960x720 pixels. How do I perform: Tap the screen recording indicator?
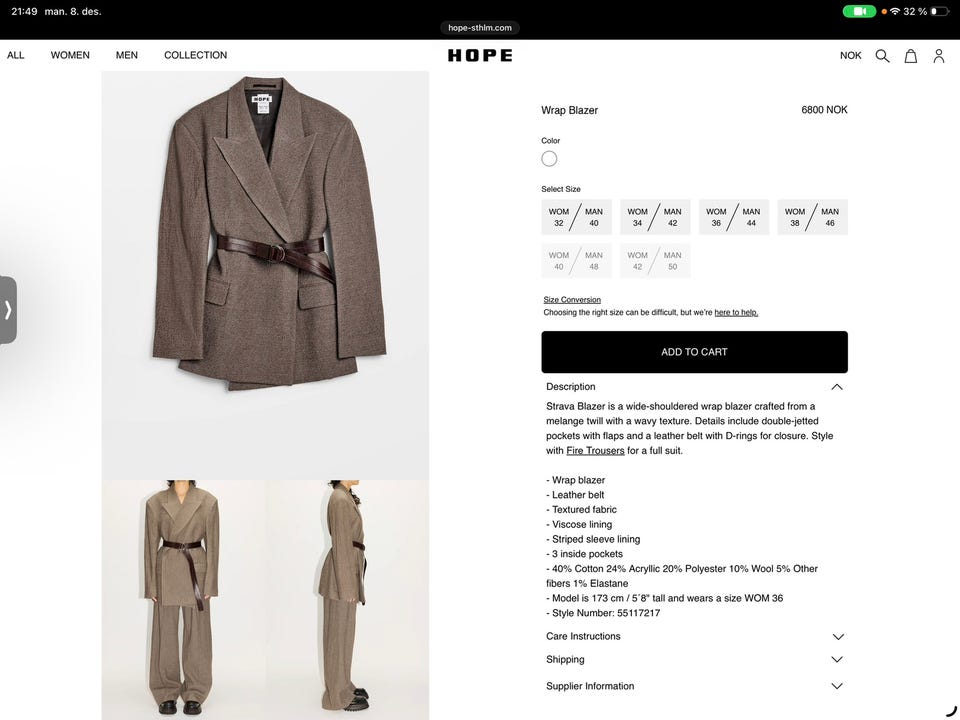859,11
